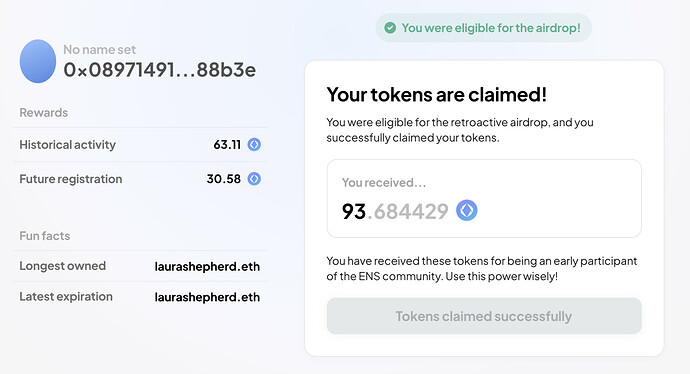Viewport: 690px width, 374px height.
Task: Click the You were eligible for the airdrop banner
Action: click(x=484, y=28)
